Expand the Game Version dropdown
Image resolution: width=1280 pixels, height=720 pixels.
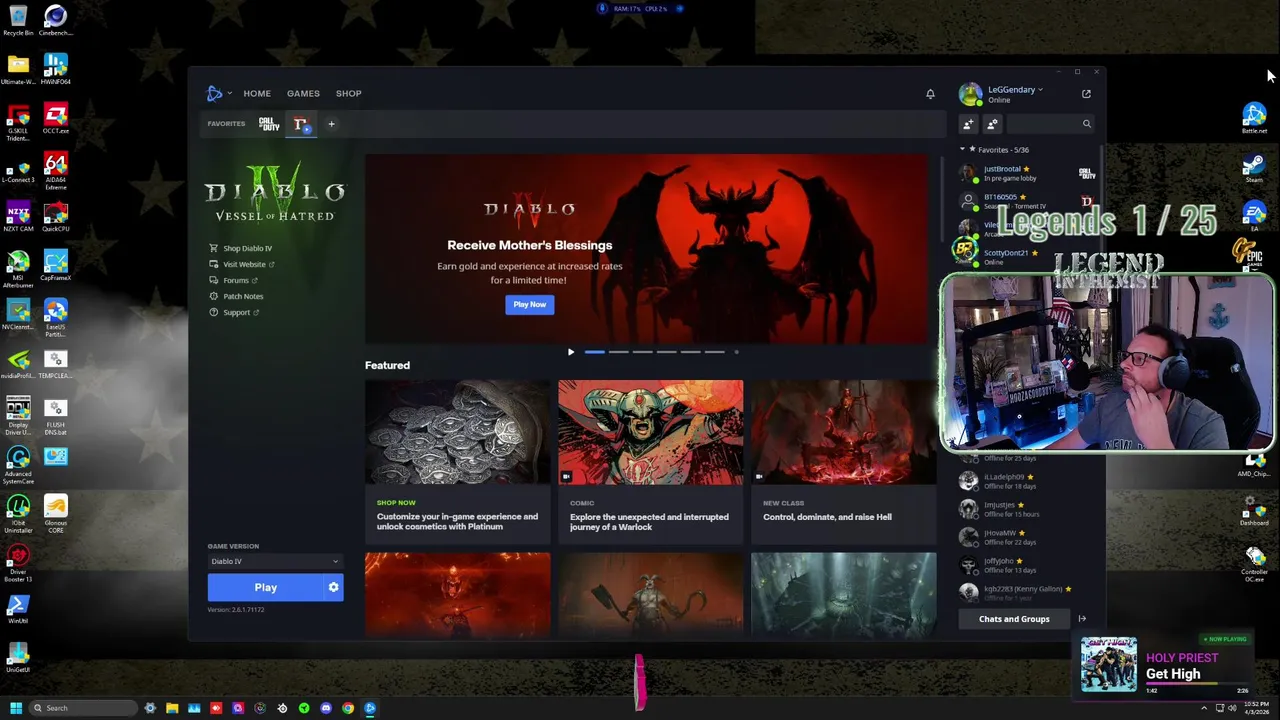tap(275, 561)
